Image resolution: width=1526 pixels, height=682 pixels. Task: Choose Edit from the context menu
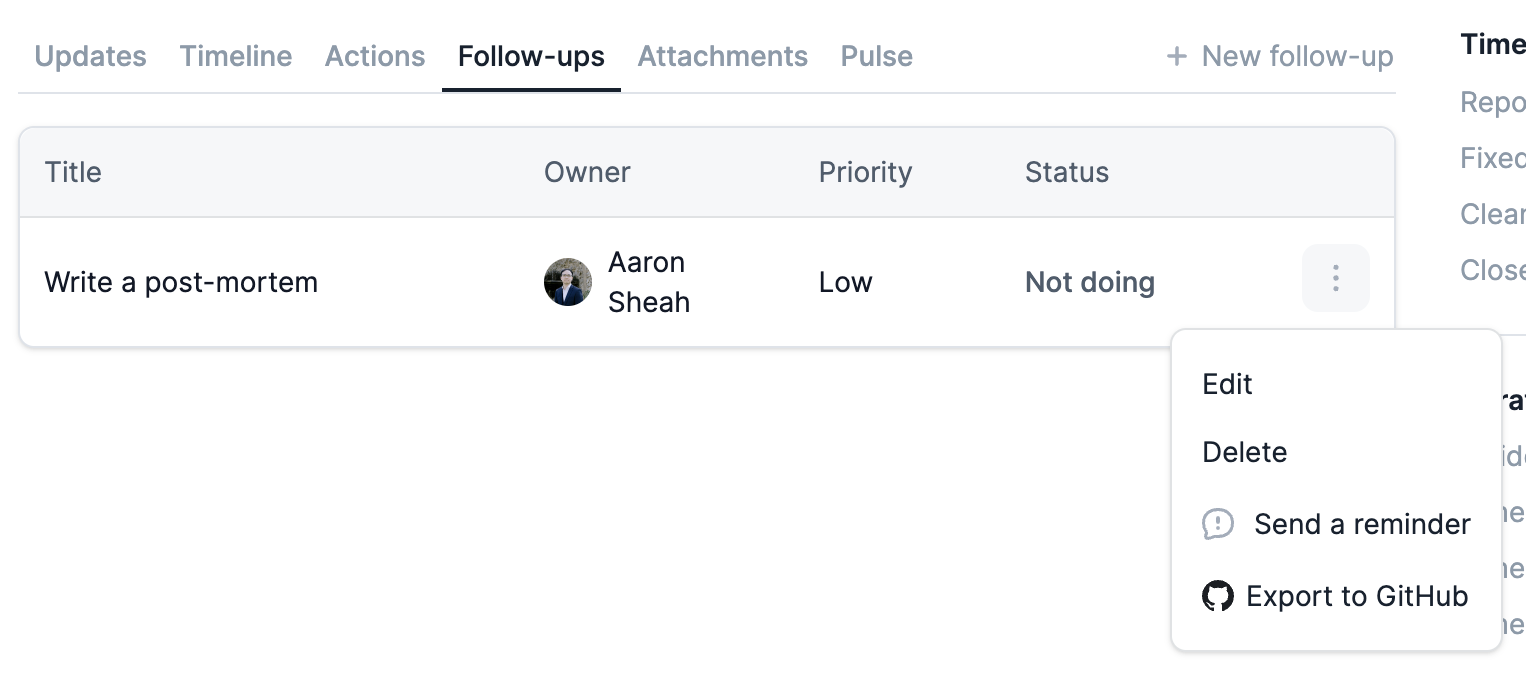(1227, 385)
